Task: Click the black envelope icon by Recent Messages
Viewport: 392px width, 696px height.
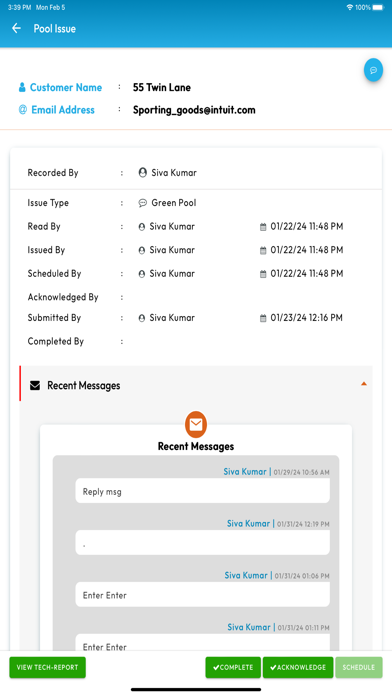Action: 35,385
